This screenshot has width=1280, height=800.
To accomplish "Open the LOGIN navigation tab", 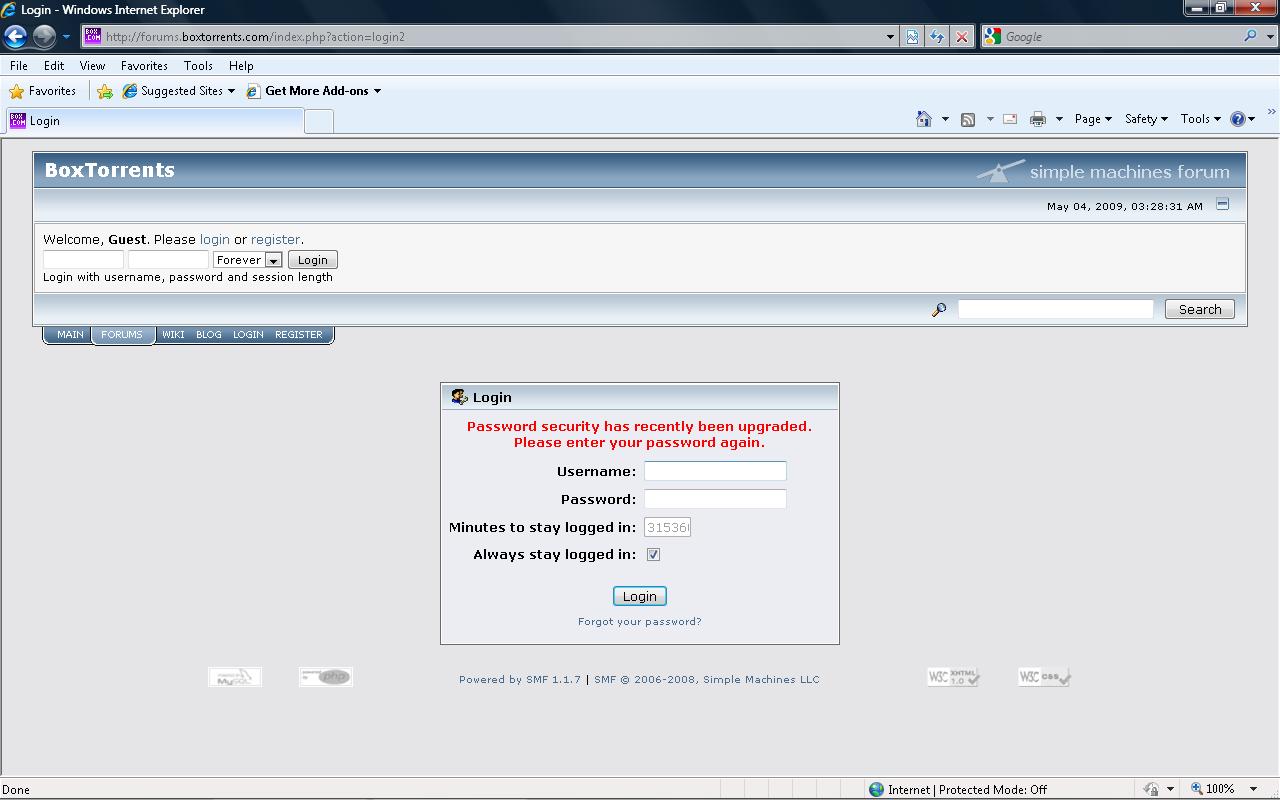I will click(248, 335).
